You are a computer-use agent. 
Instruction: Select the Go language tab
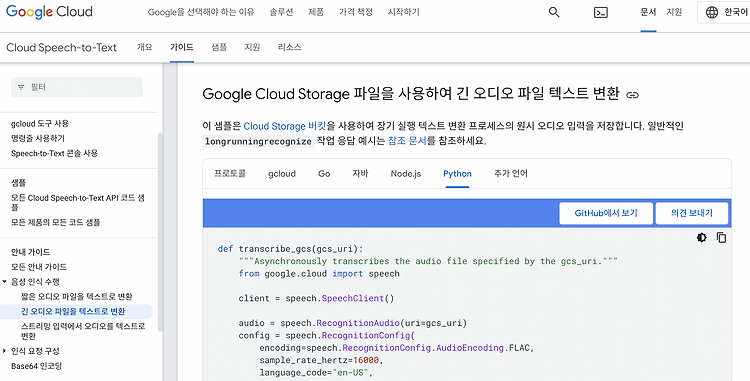point(324,174)
